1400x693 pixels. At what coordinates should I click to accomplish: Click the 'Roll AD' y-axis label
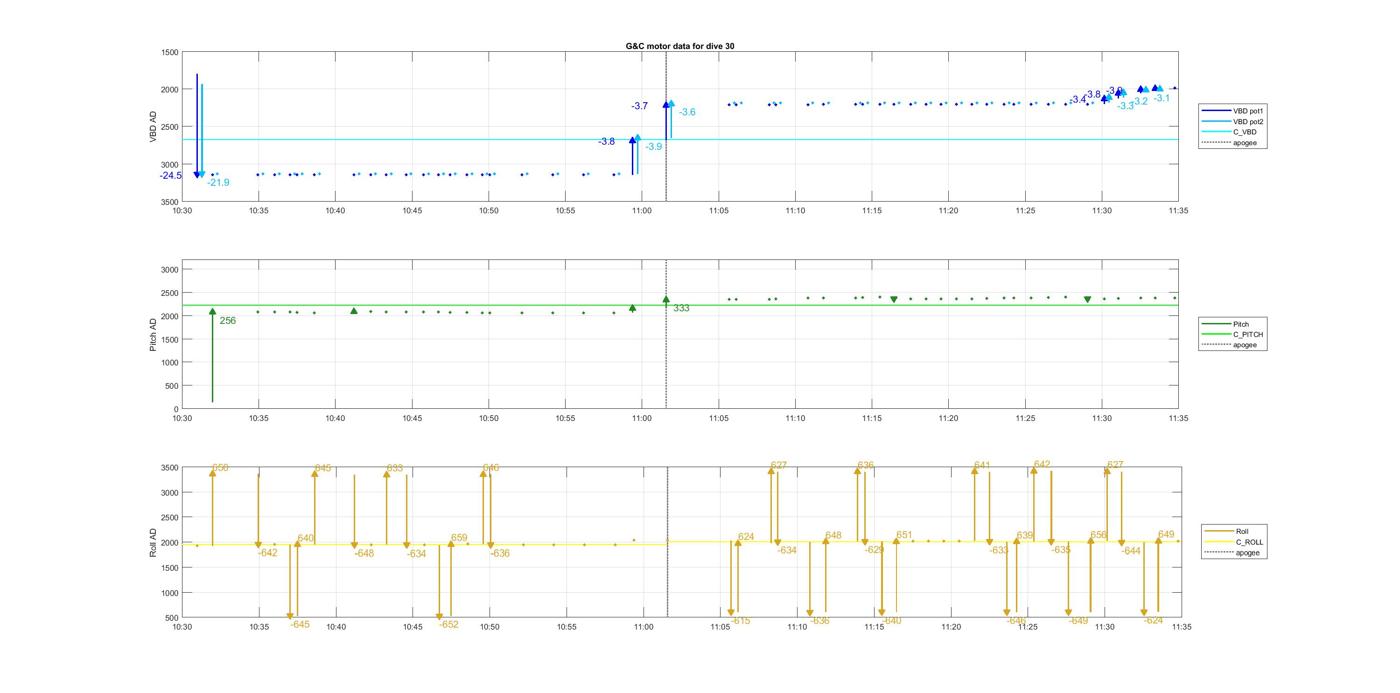(153, 542)
